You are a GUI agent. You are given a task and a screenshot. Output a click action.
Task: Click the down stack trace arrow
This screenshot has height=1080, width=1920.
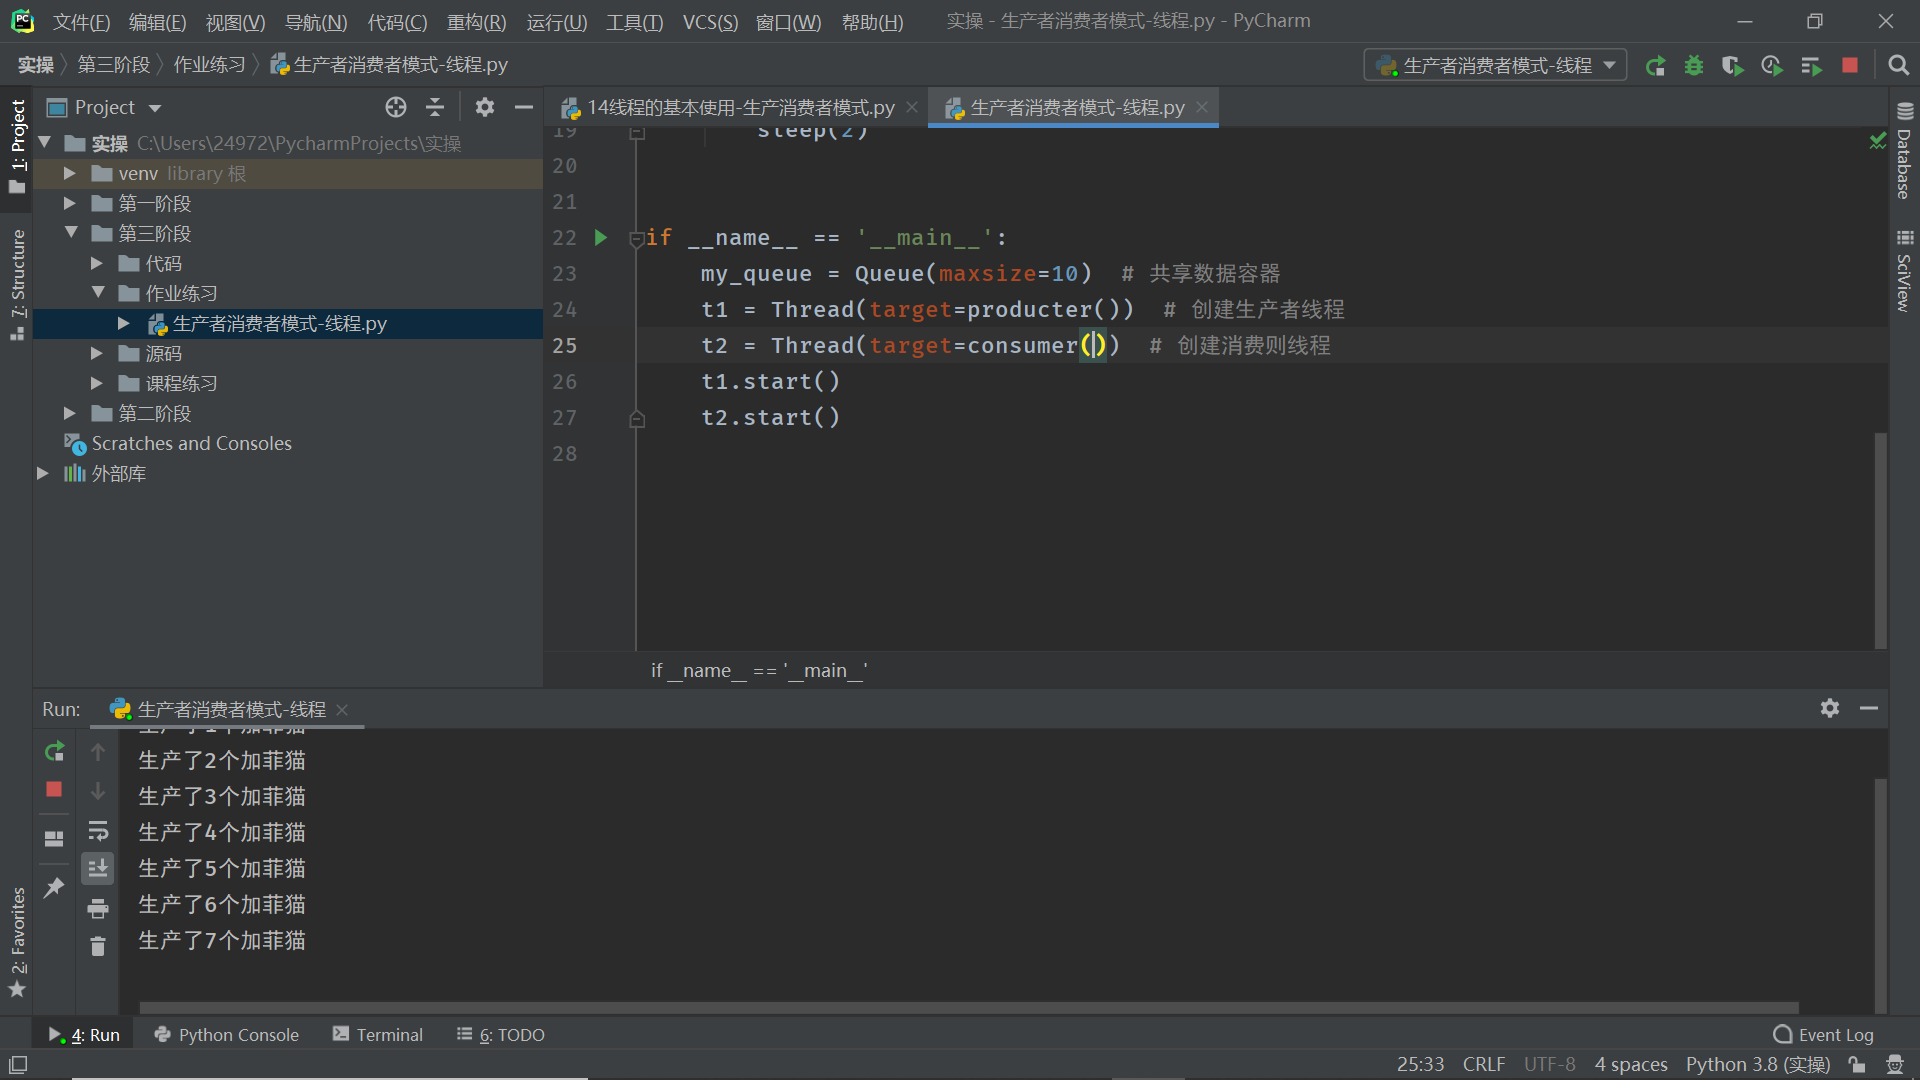click(x=98, y=791)
